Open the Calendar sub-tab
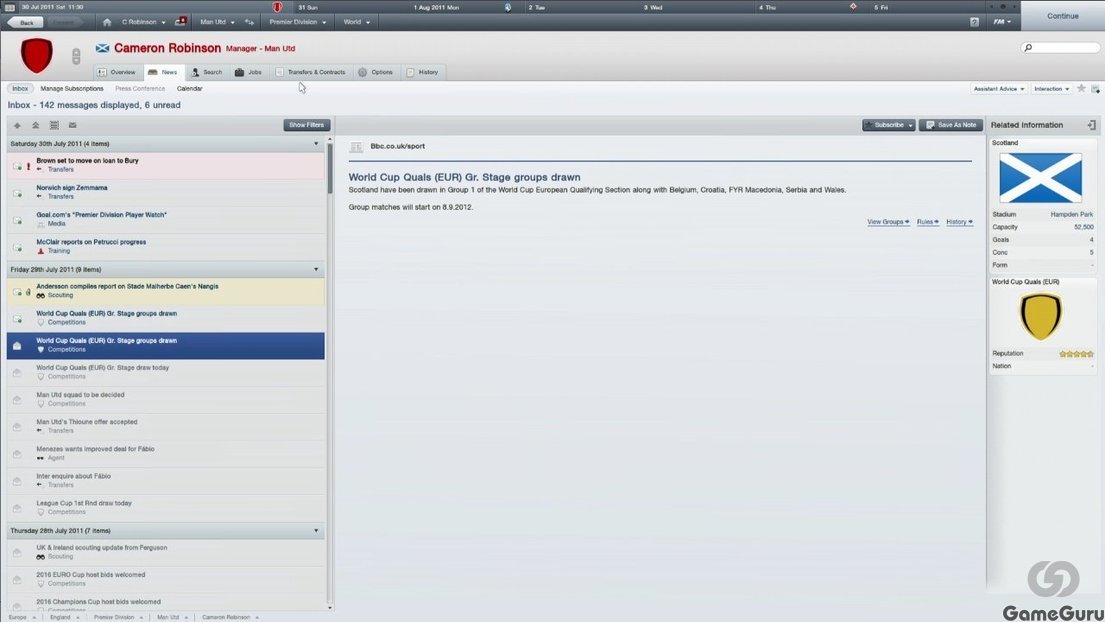Image resolution: width=1105 pixels, height=622 pixels. click(x=190, y=89)
